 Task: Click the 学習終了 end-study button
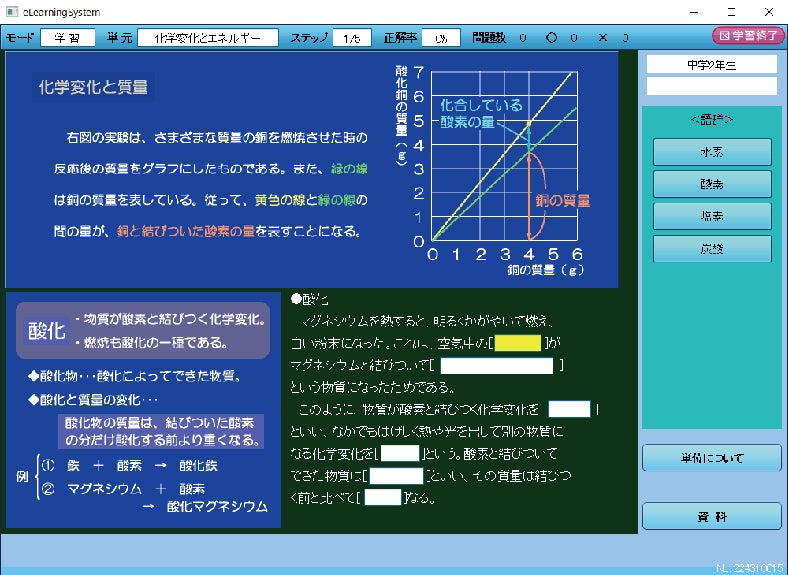[748, 36]
